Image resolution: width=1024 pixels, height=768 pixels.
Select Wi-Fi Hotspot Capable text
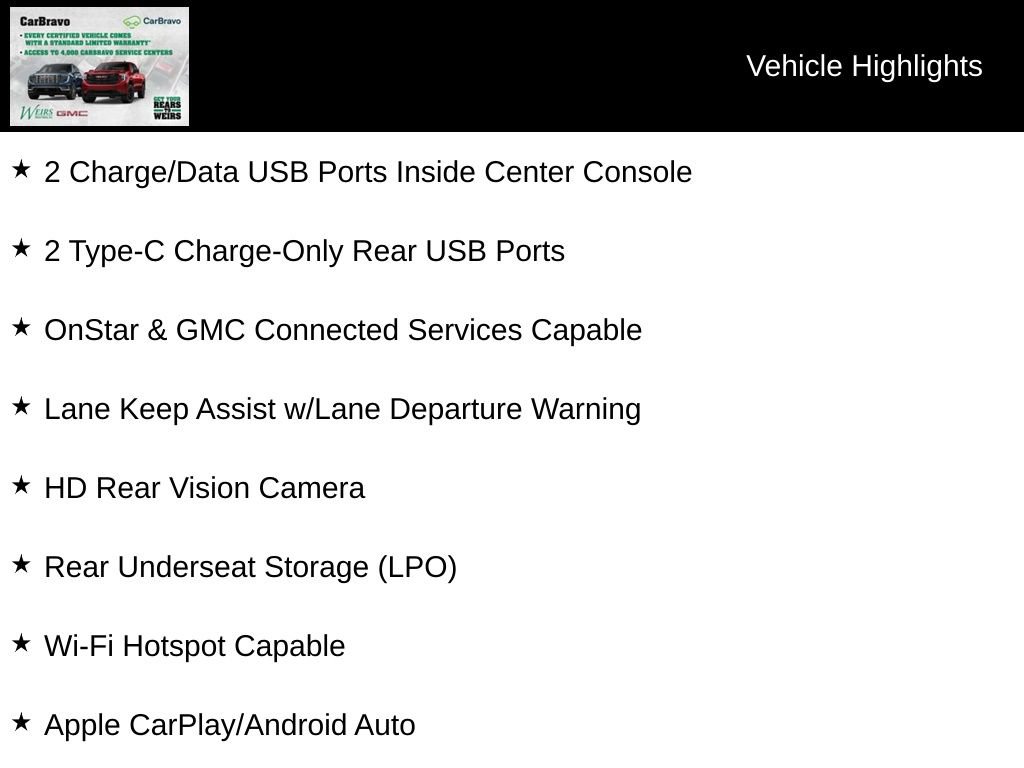point(195,647)
